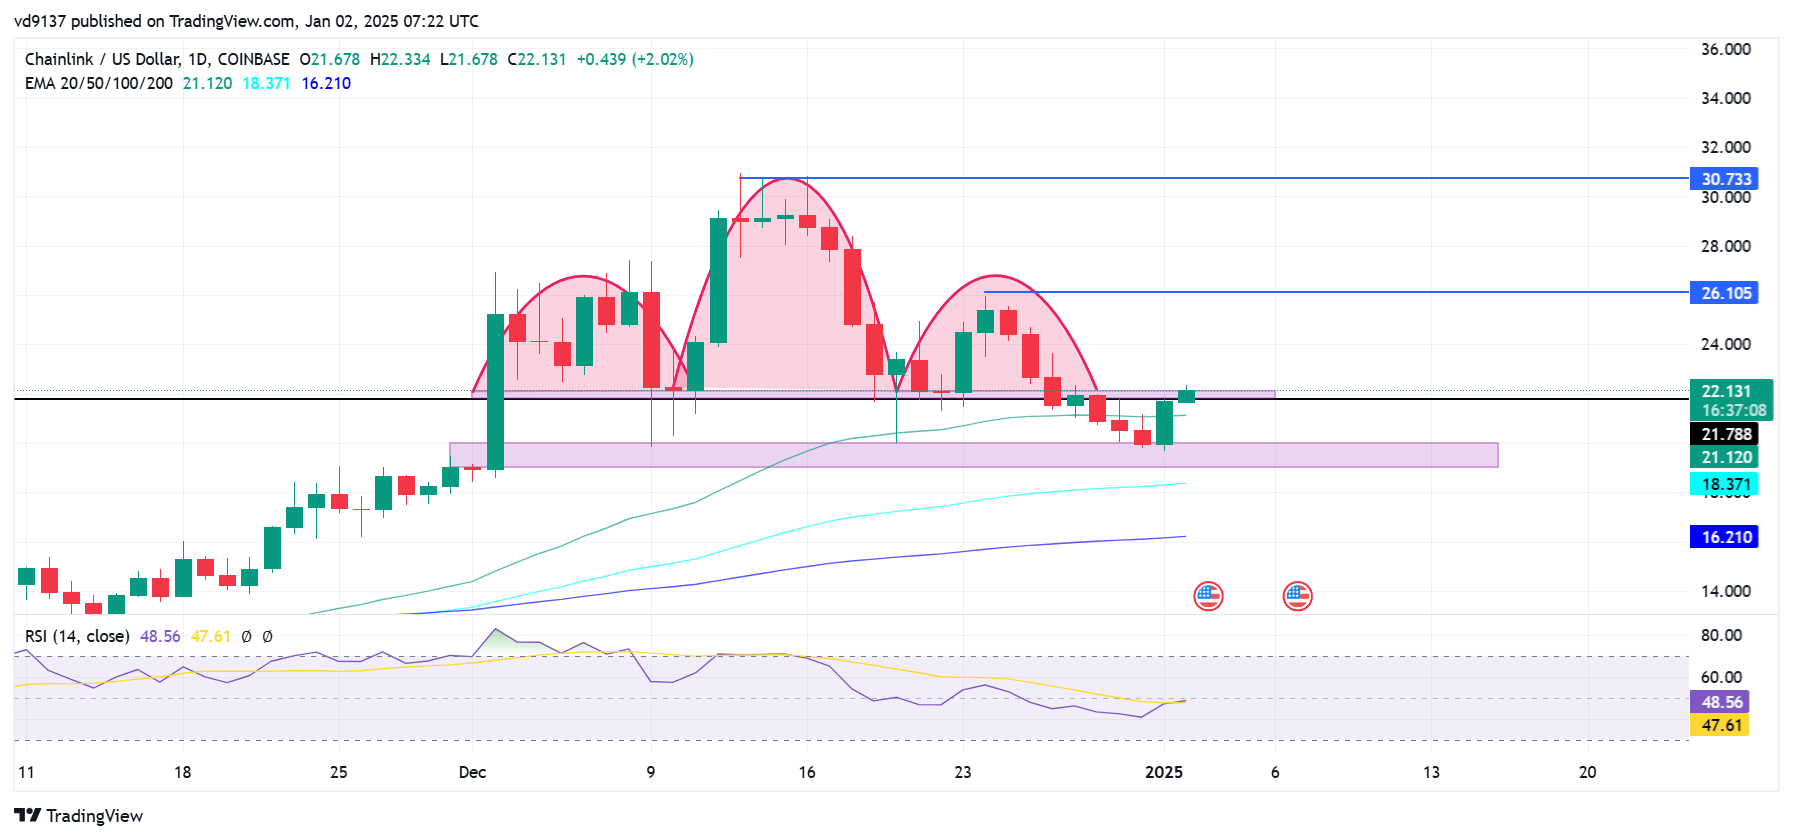Click the TradingView logo at bottom left
Screen dimensions: 1793x839
78,815
